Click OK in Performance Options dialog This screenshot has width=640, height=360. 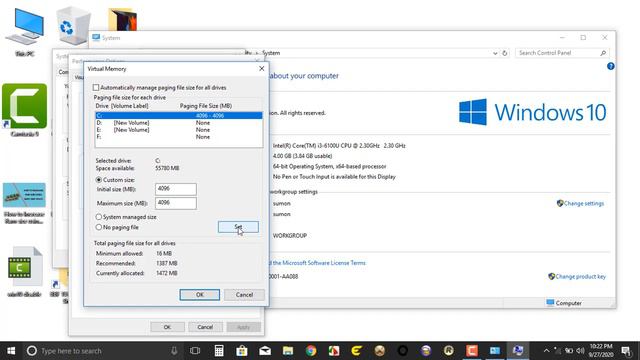coord(167,327)
